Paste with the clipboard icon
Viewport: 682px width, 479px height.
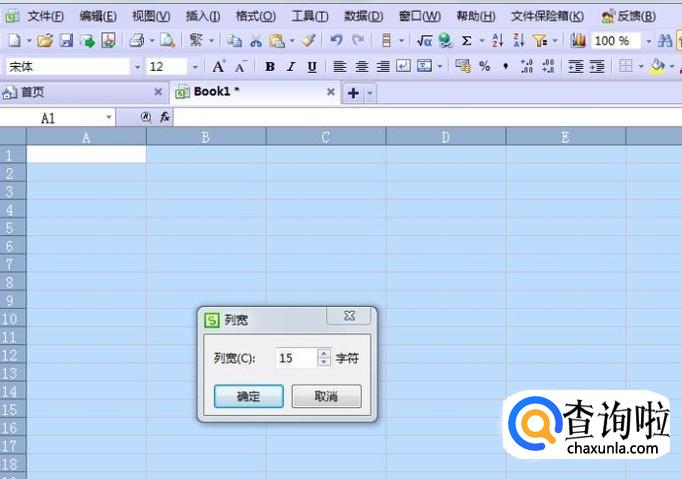pos(277,41)
